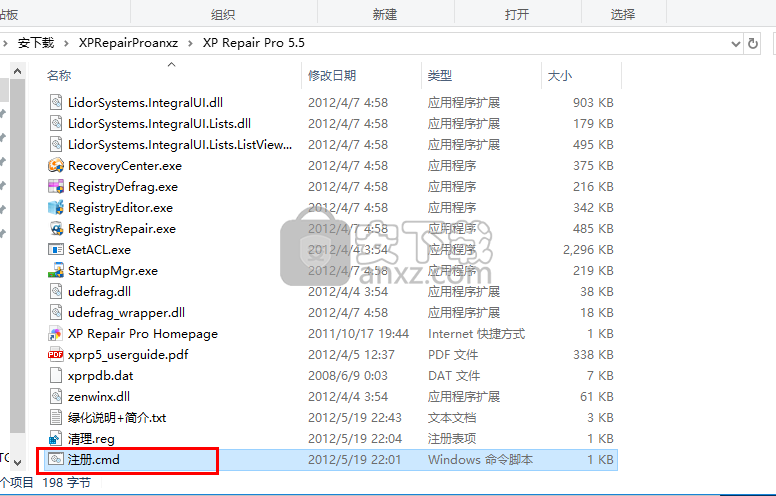Click the RegistryDefrag.exe application icon
The width and height of the screenshot is (776, 496).
56,187
